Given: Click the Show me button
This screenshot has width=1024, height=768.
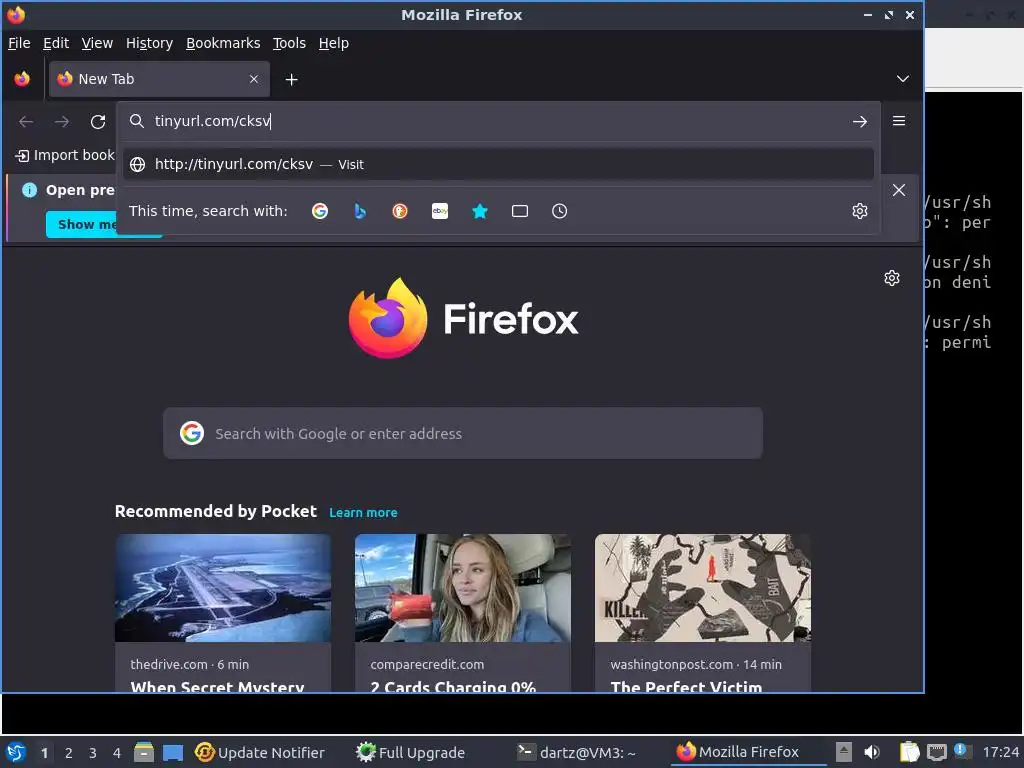Looking at the screenshot, I should tap(82, 225).
